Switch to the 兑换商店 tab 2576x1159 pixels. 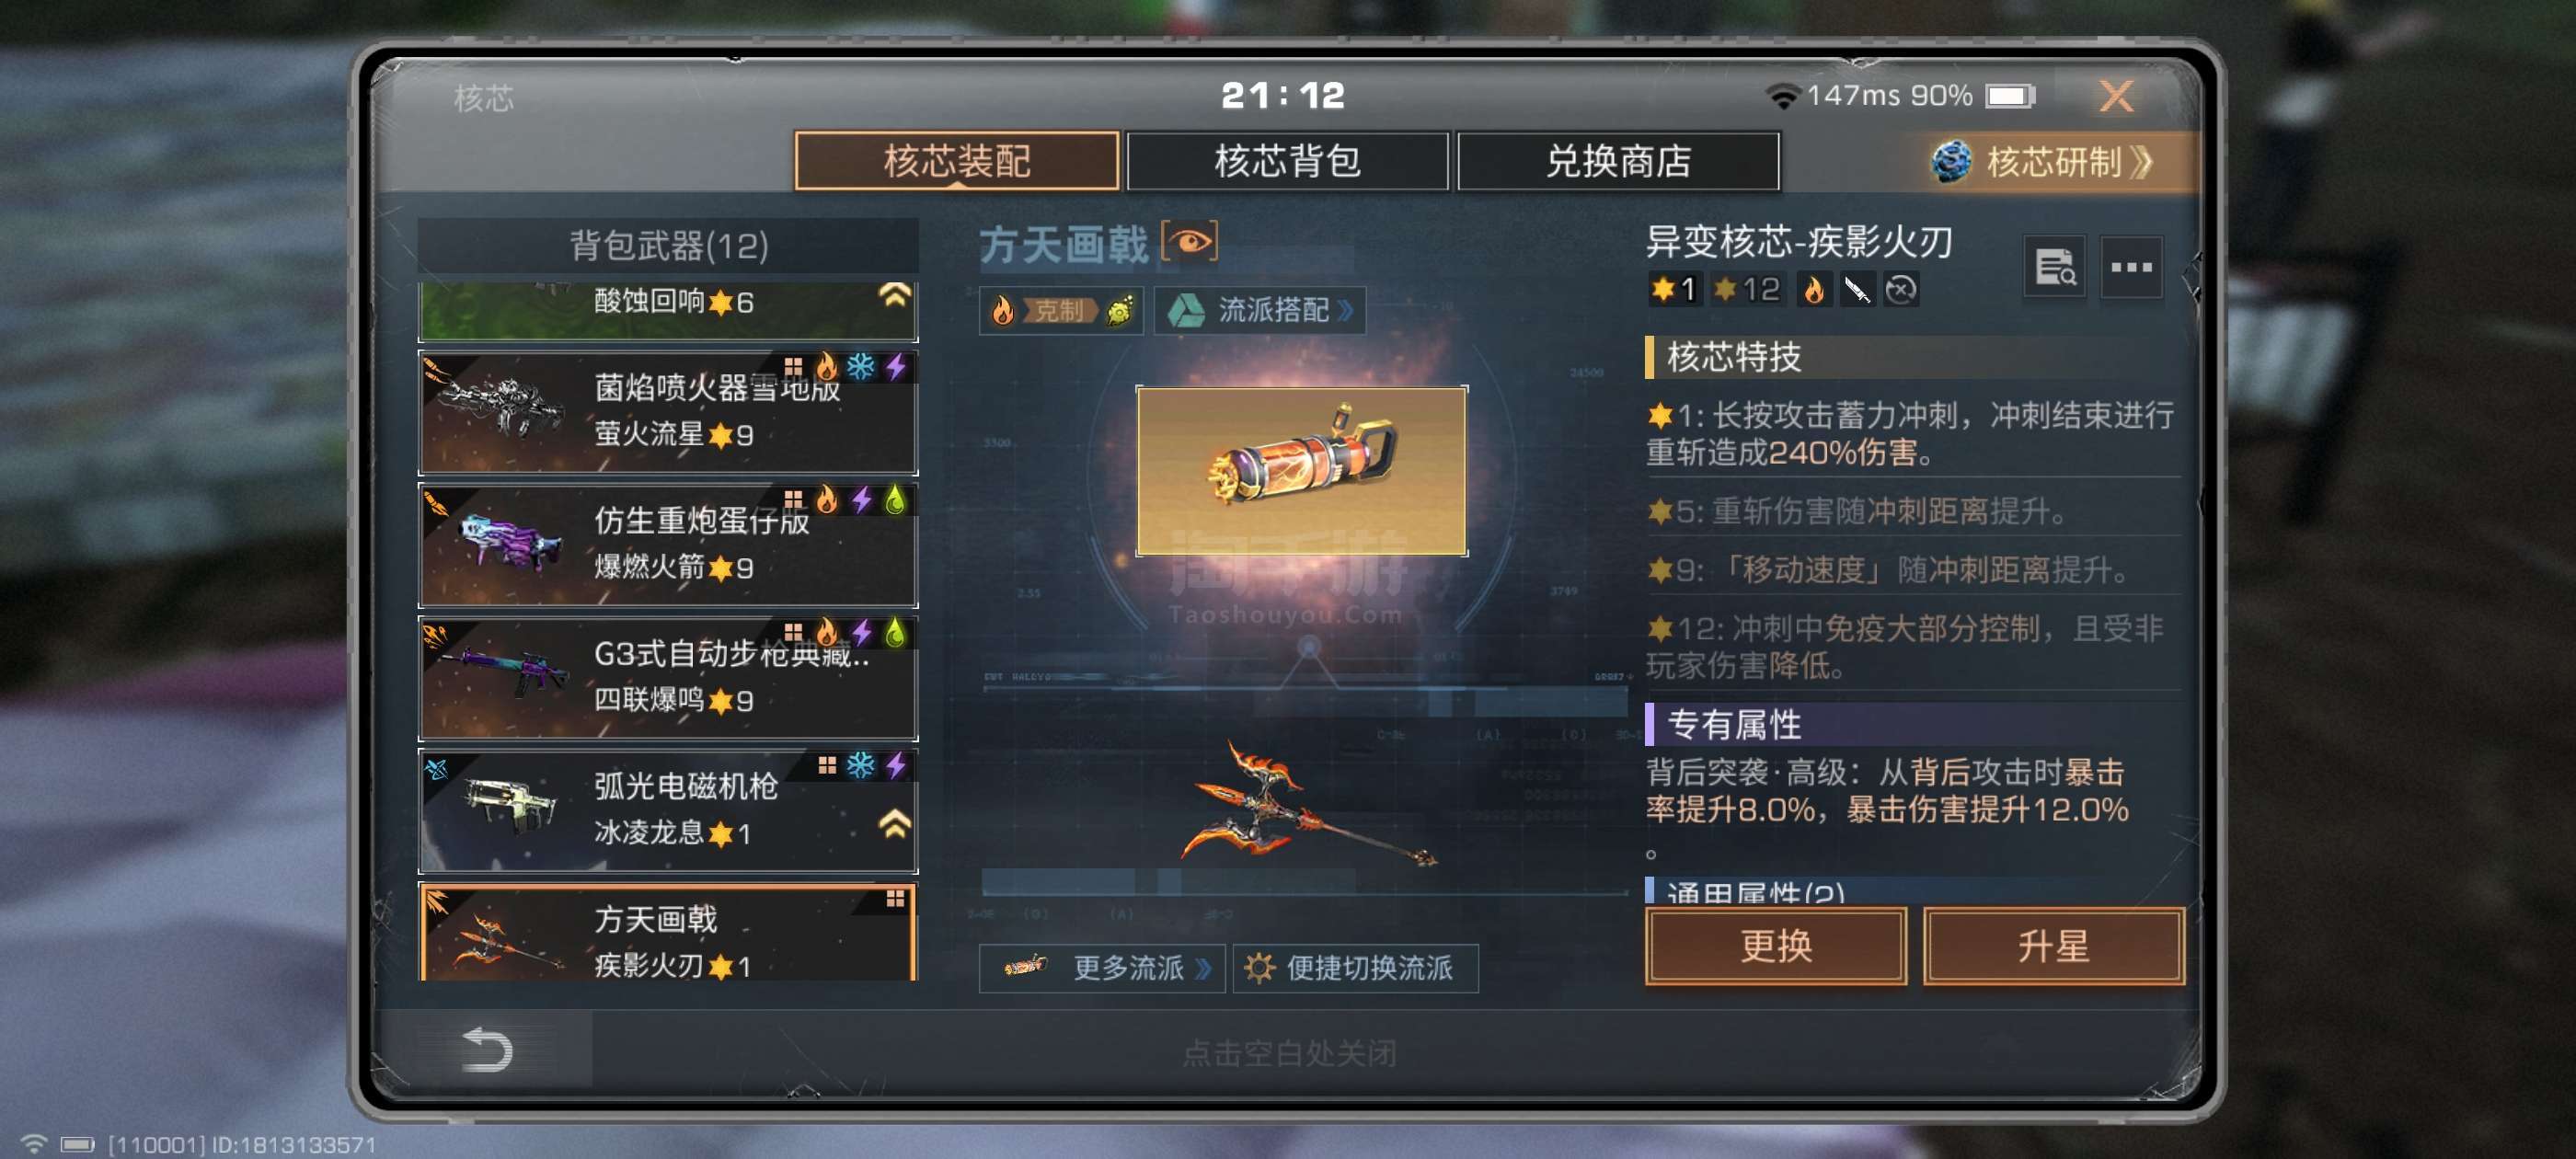pos(1618,161)
